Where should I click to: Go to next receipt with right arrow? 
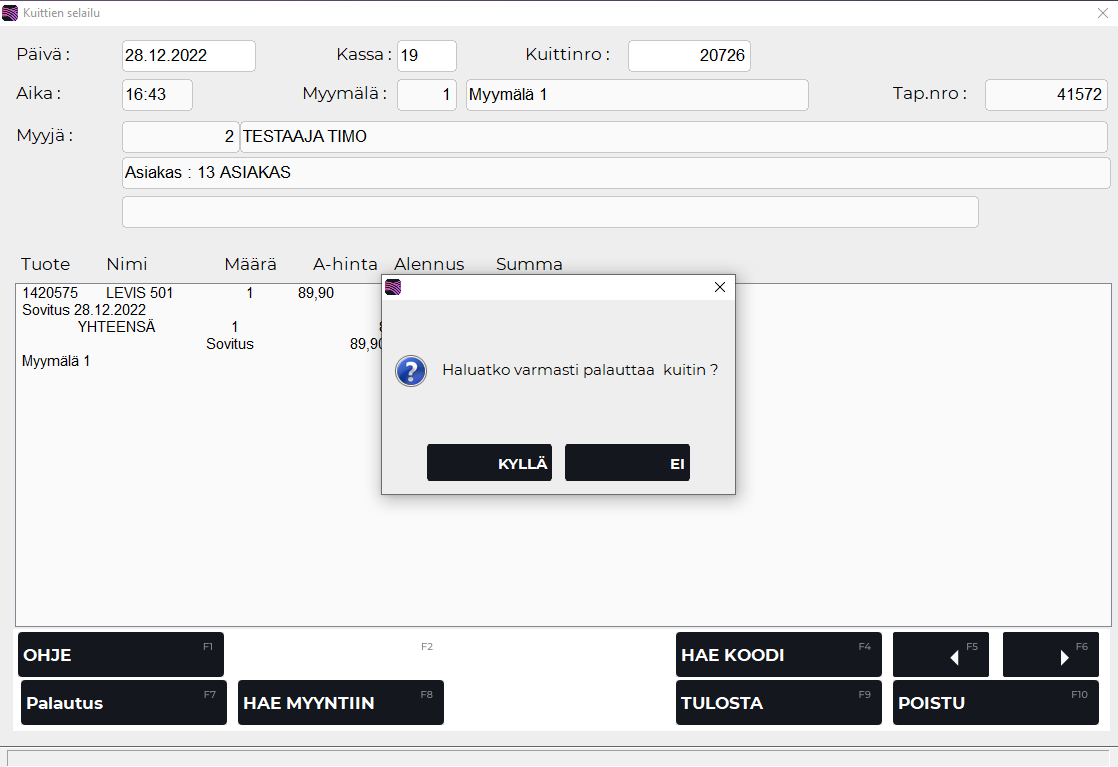click(1050, 655)
